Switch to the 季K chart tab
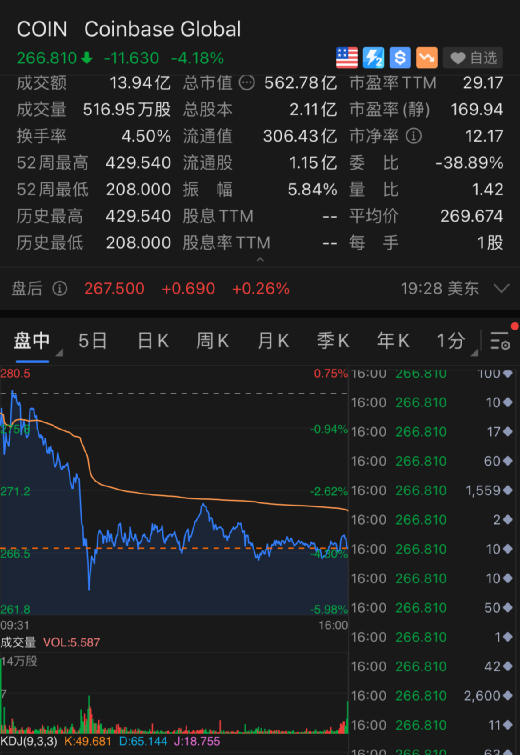Viewport: 520px width, 755px height. tap(333, 341)
